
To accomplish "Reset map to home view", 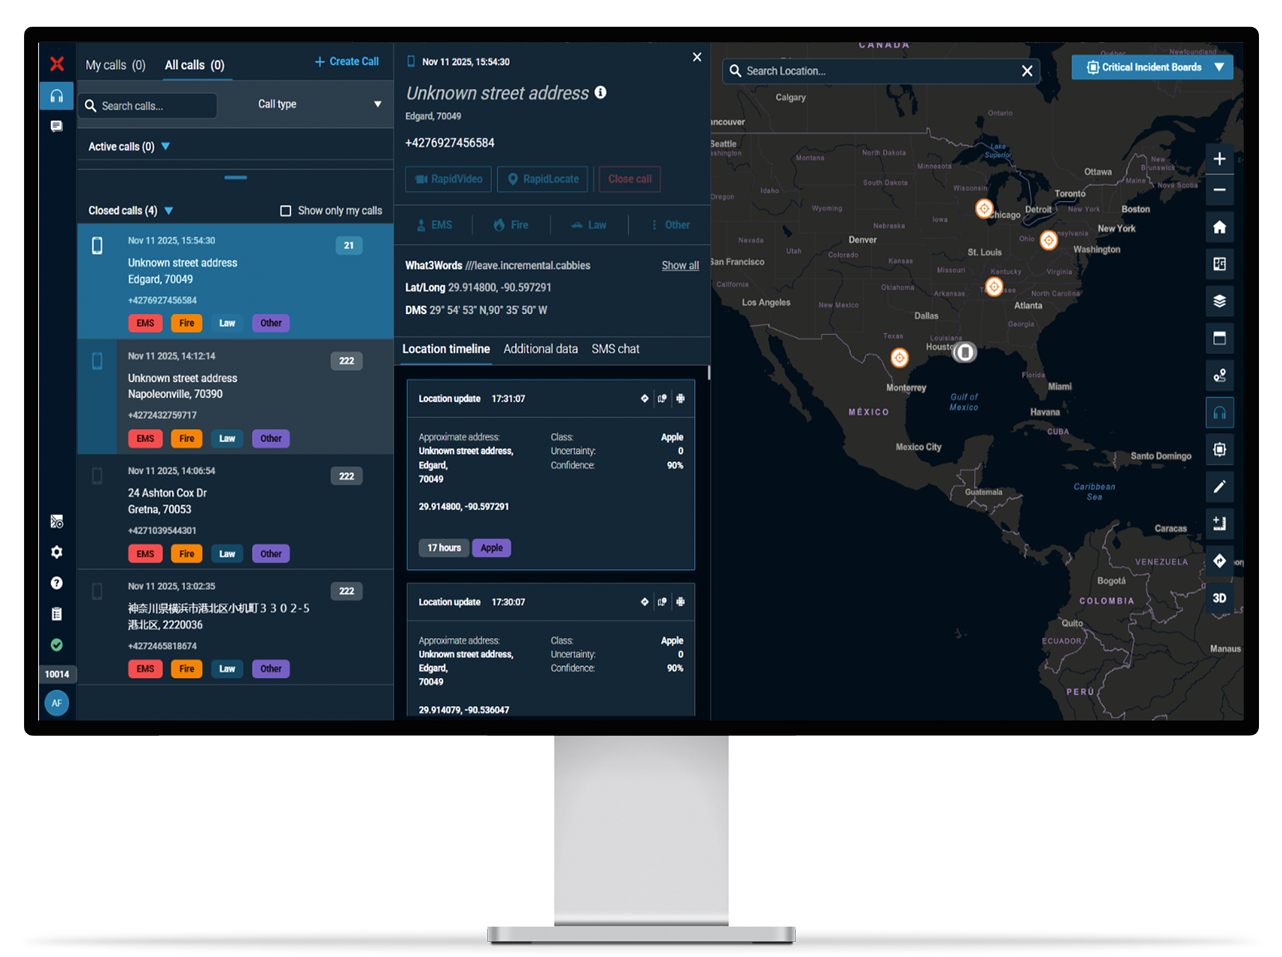I will pyautogui.click(x=1219, y=227).
